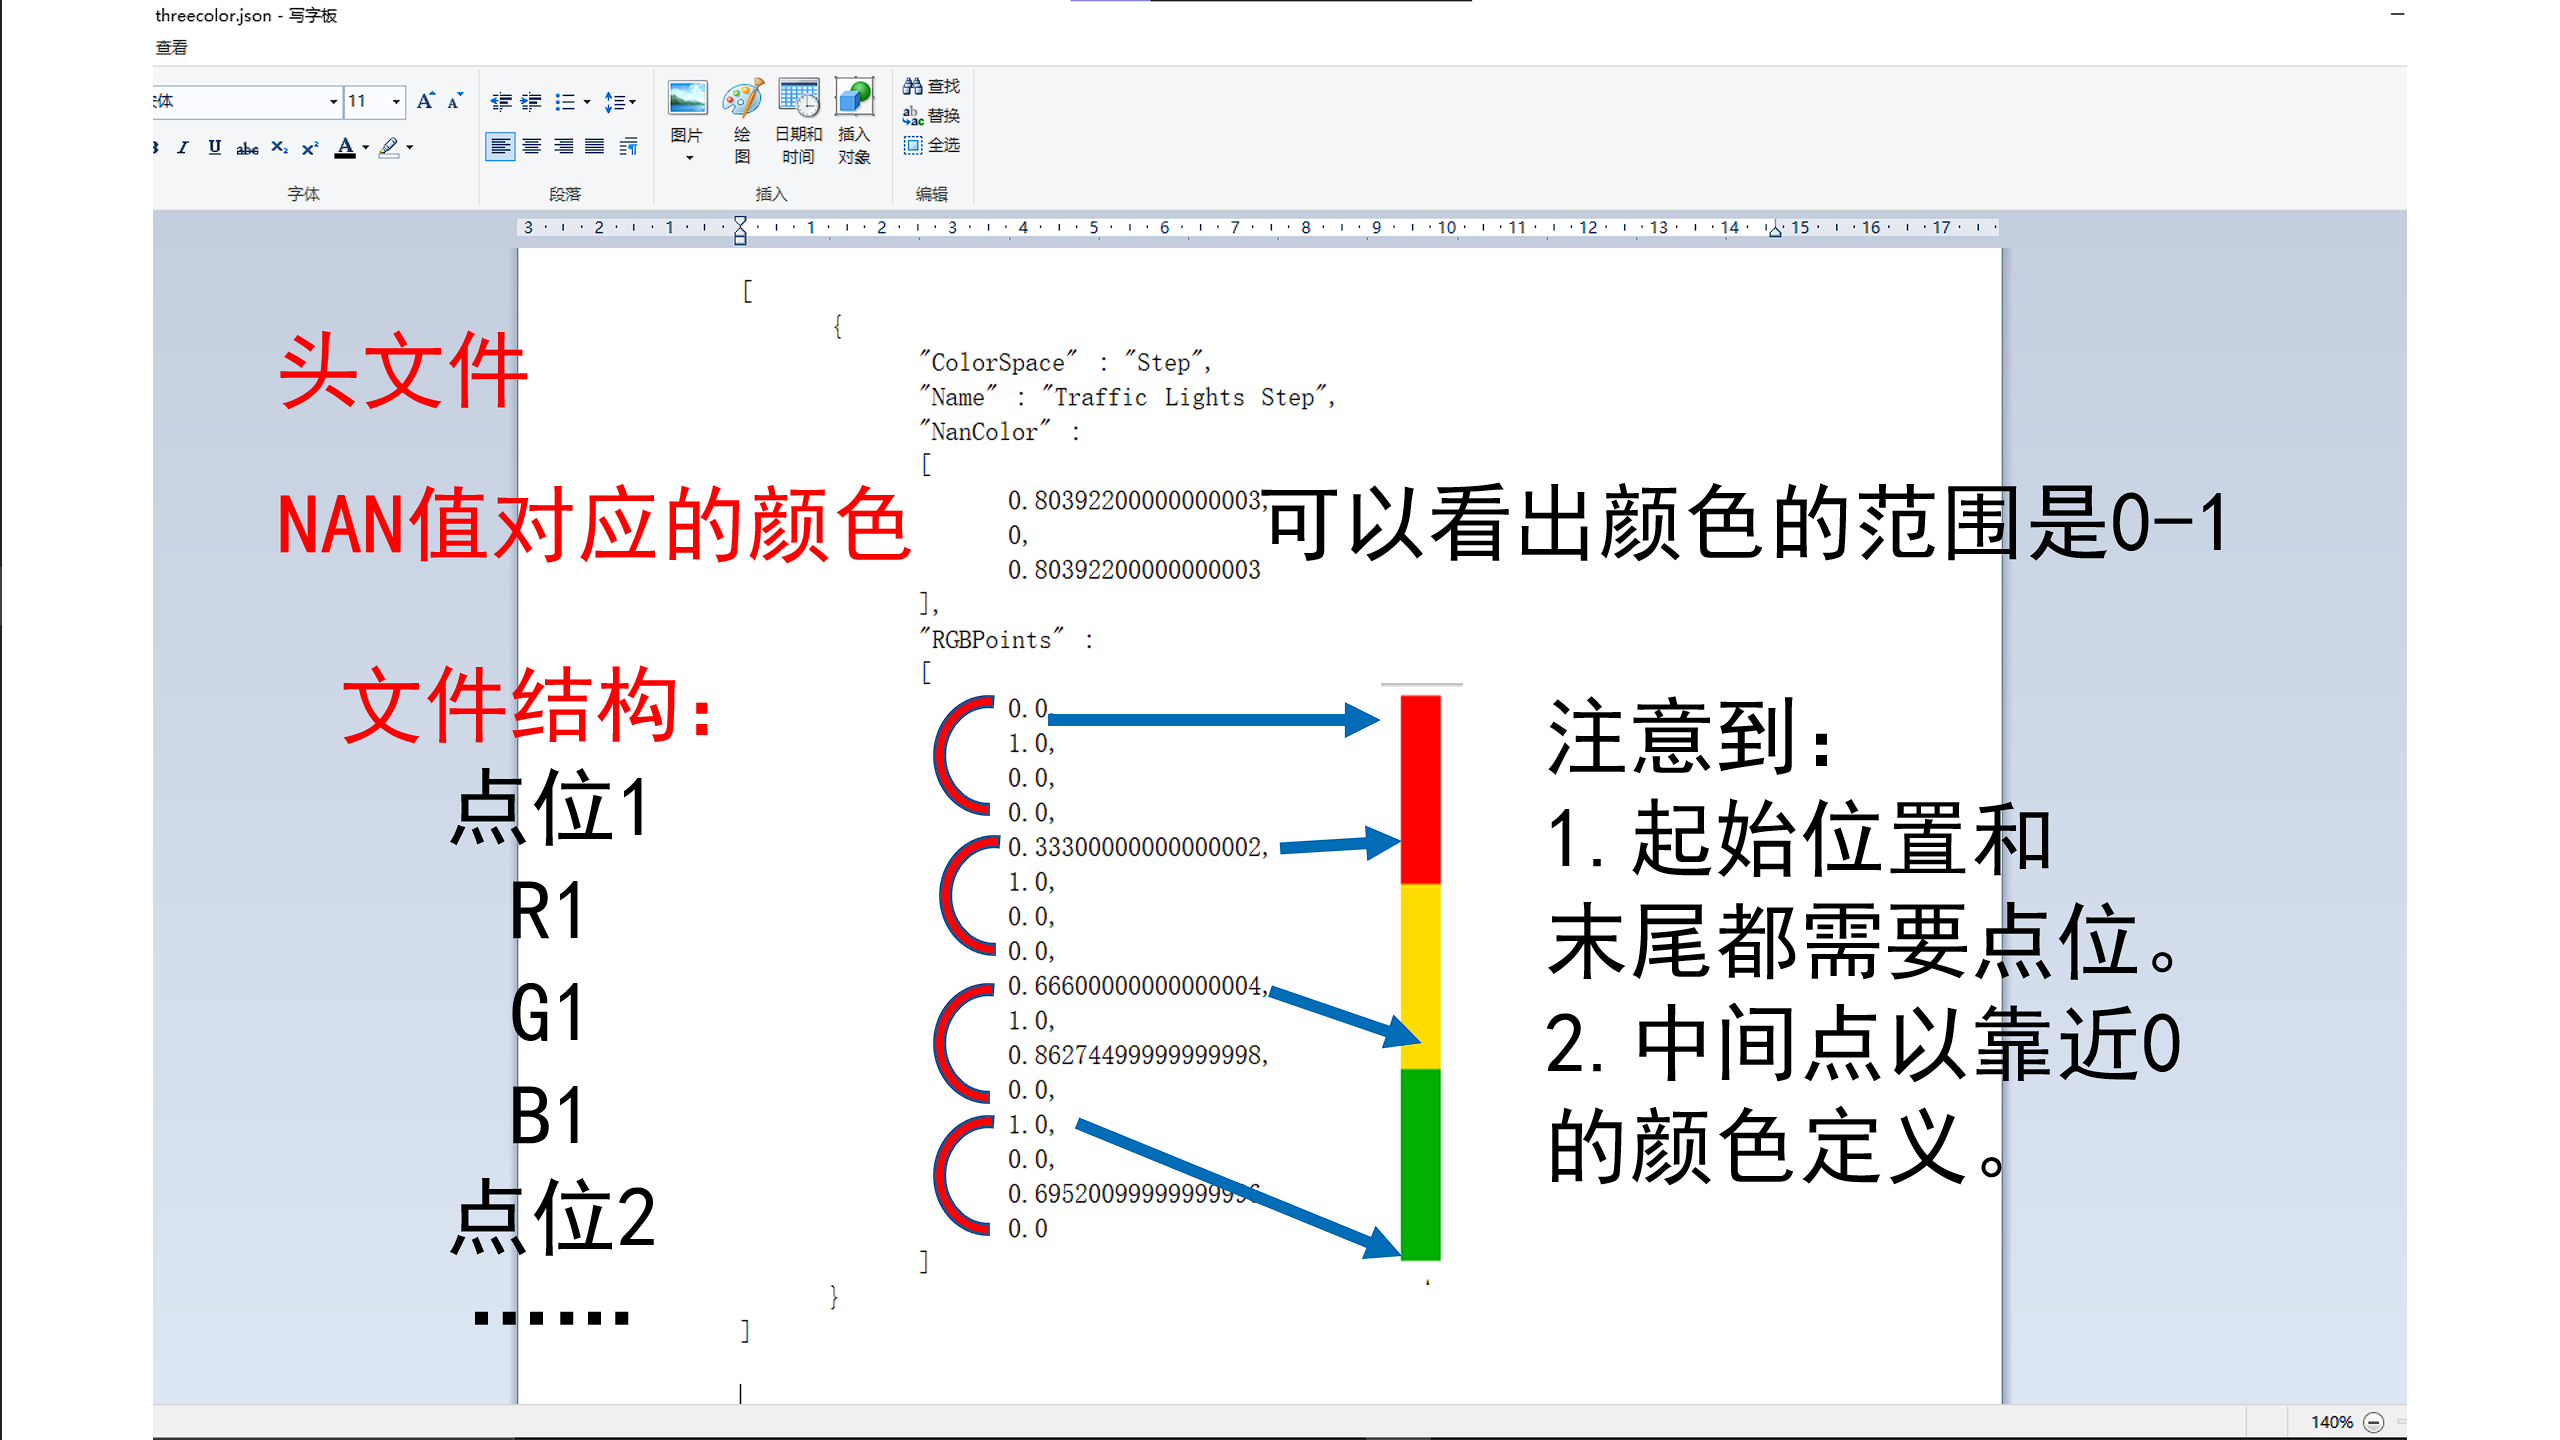Viewport: 2560px width, 1440px height.
Task: Click 全选 to select all
Action: (x=932, y=145)
